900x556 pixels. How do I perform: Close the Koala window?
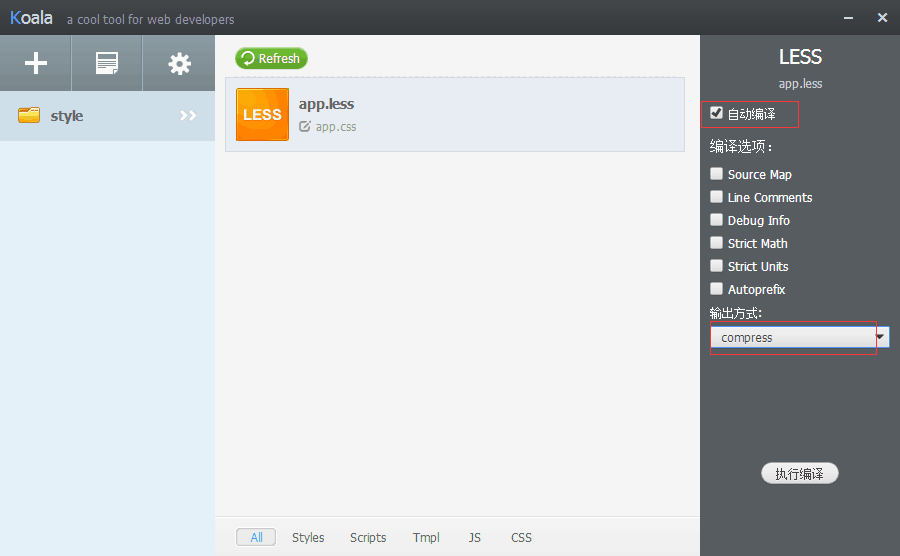point(882,18)
